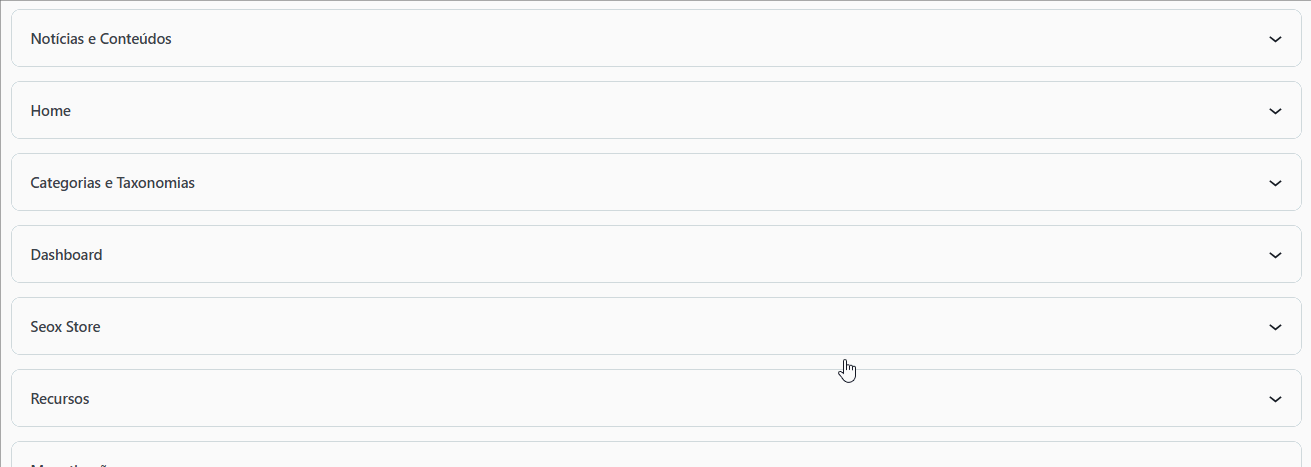Expand the Recursos accordion section

(x=655, y=399)
